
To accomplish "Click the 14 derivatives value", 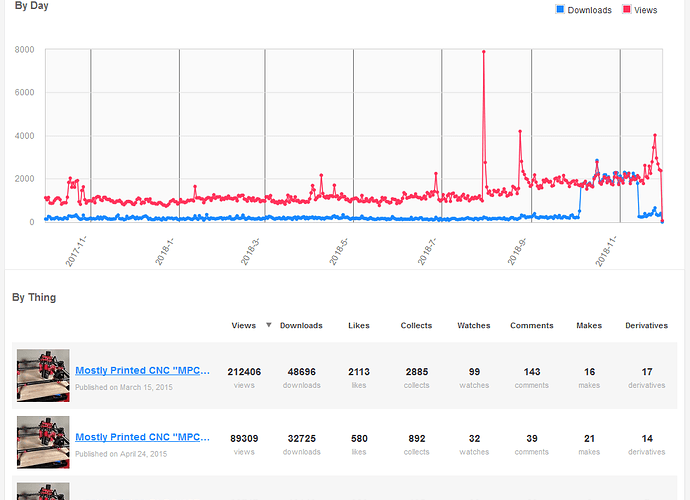I will click(647, 438).
